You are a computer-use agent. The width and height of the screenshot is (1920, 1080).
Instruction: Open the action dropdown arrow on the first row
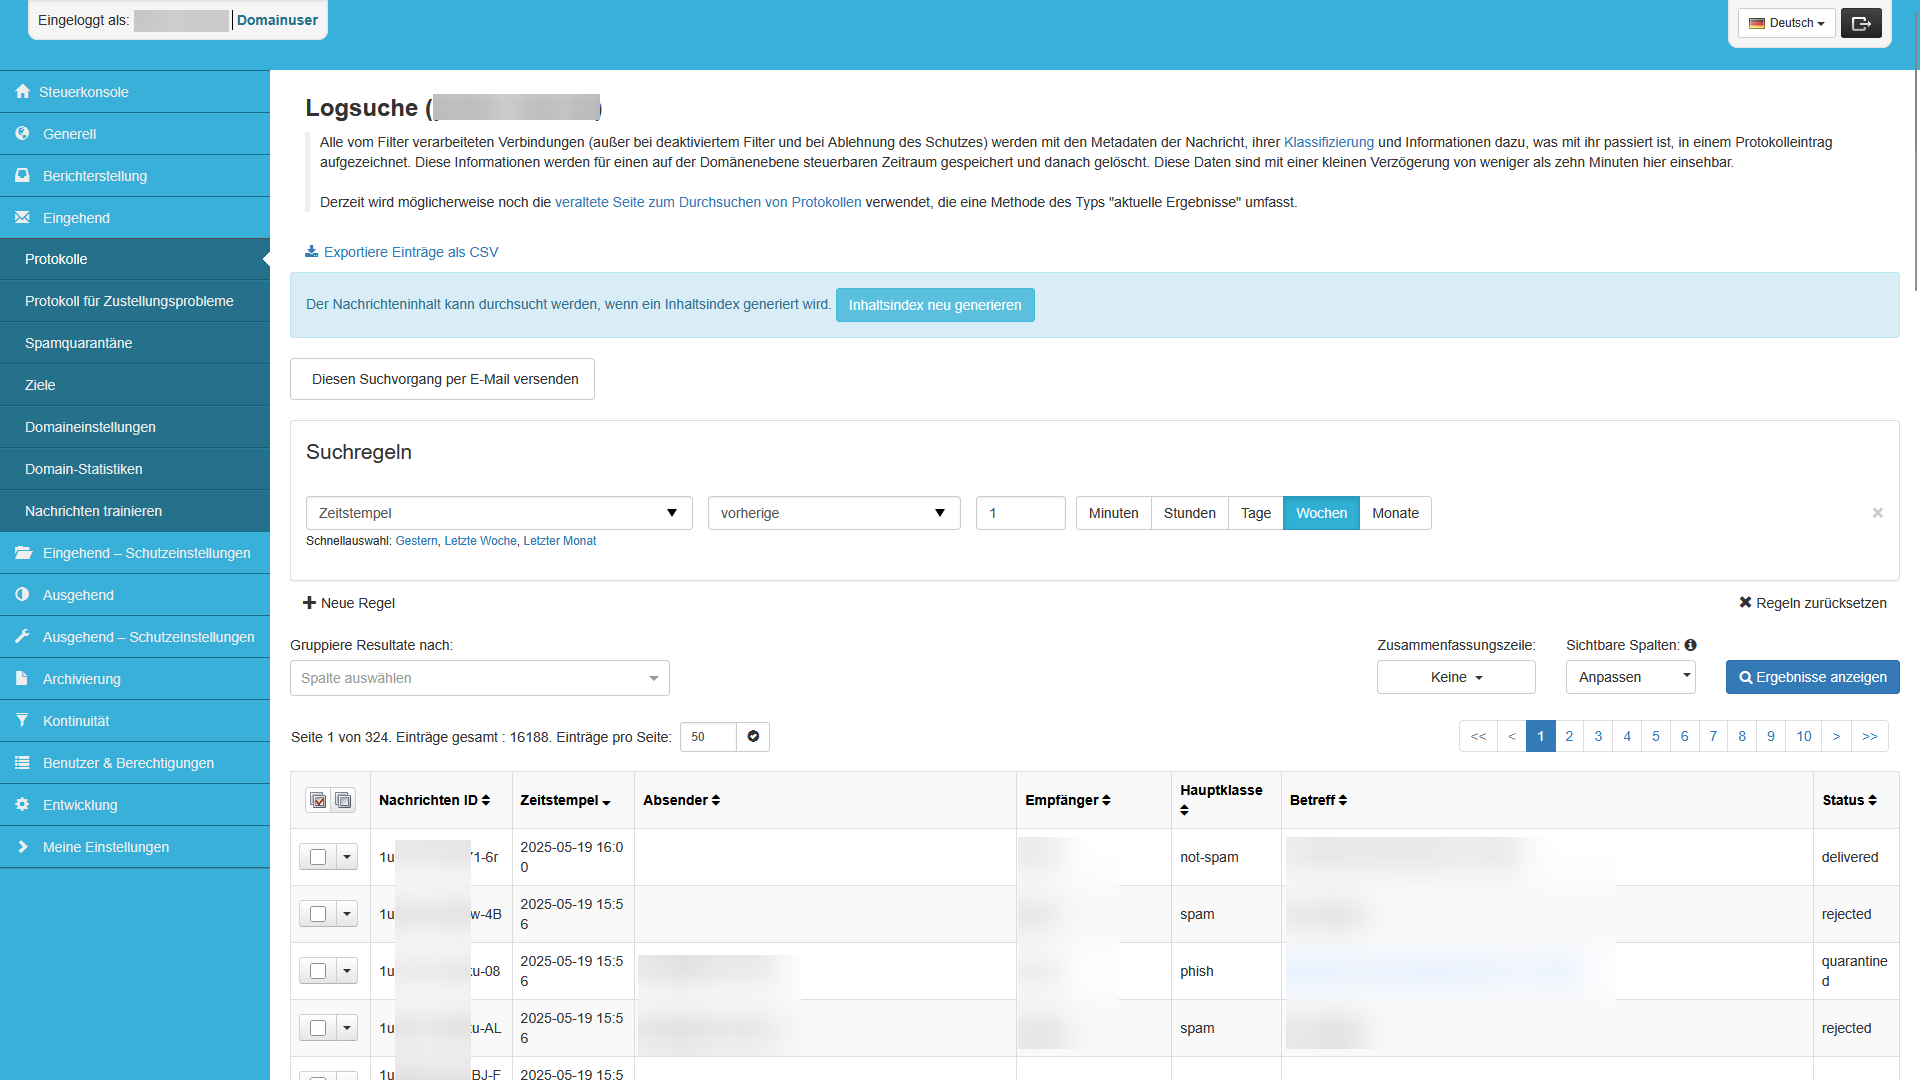point(347,857)
